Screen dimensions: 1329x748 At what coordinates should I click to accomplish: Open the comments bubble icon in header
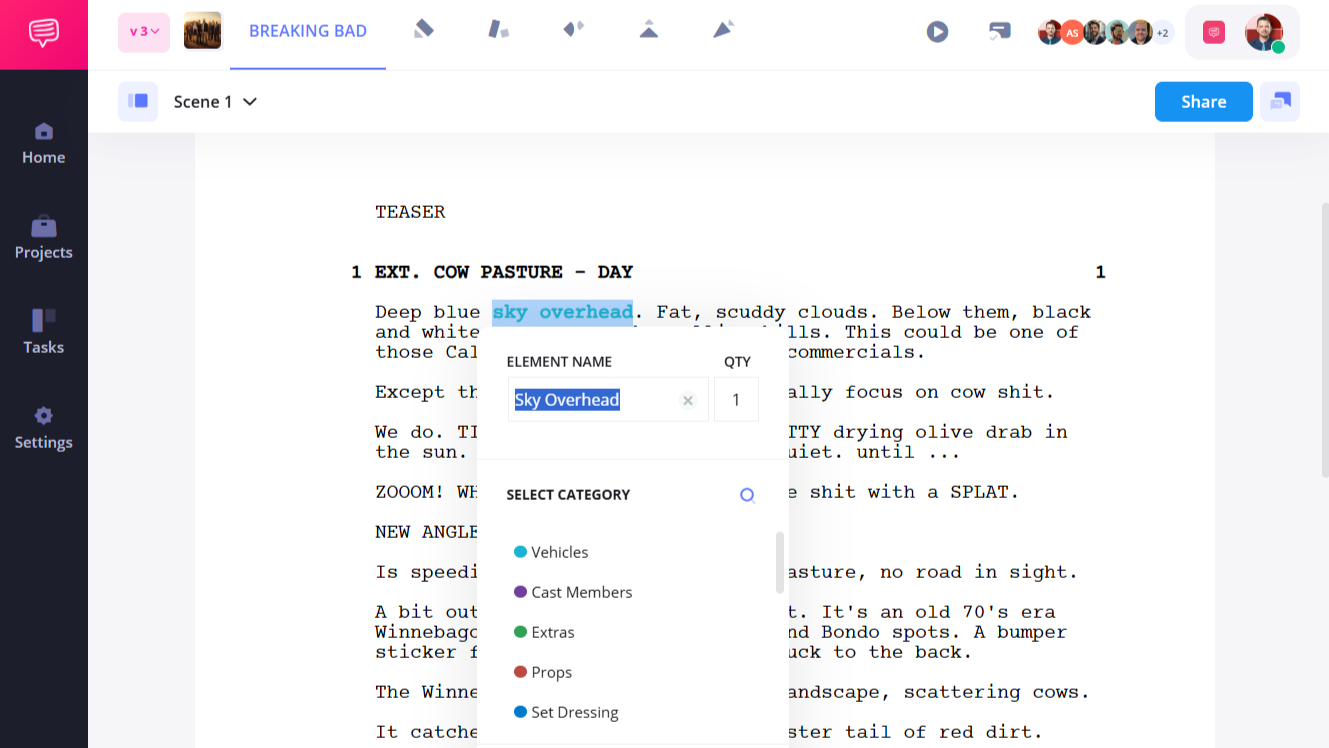[999, 32]
